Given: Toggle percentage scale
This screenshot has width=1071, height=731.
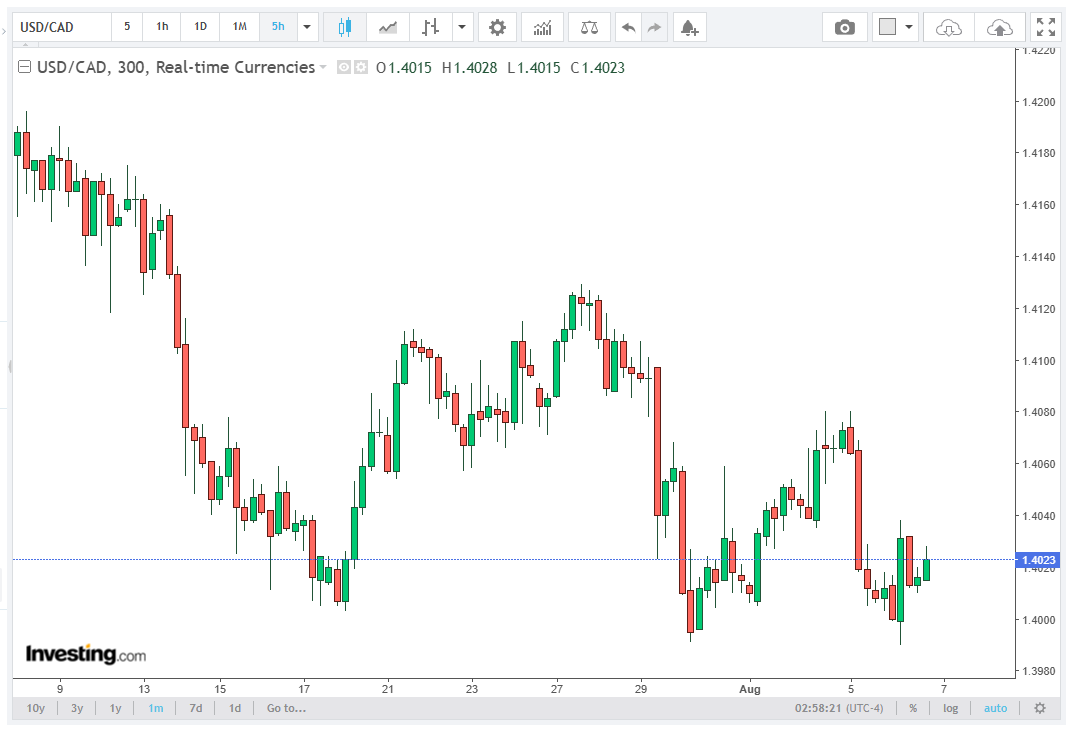Looking at the screenshot, I should (913, 708).
